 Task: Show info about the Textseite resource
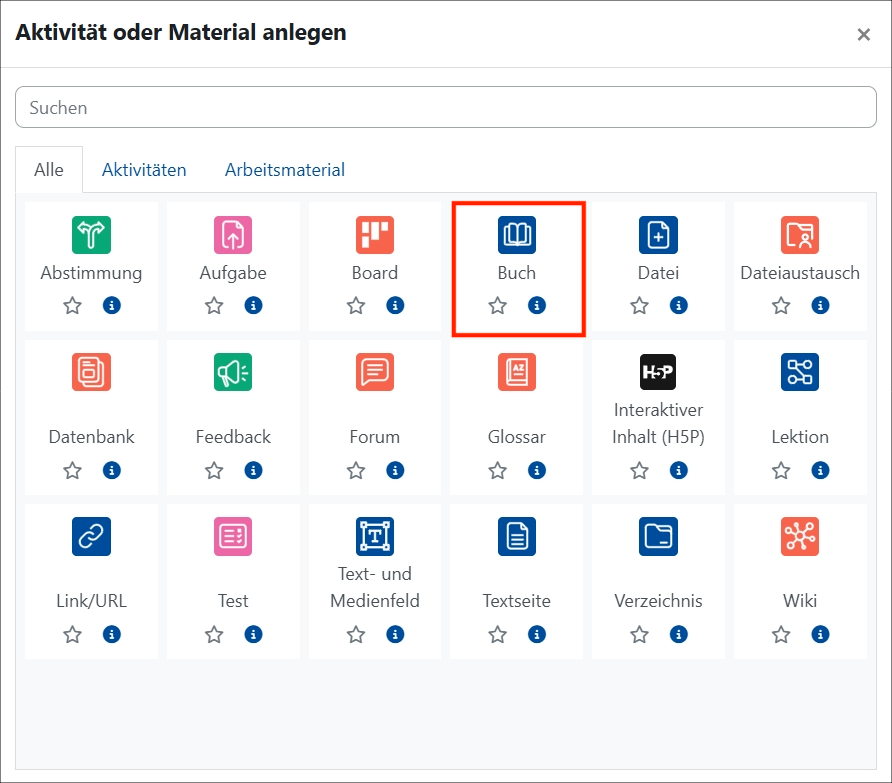pyautogui.click(x=537, y=634)
